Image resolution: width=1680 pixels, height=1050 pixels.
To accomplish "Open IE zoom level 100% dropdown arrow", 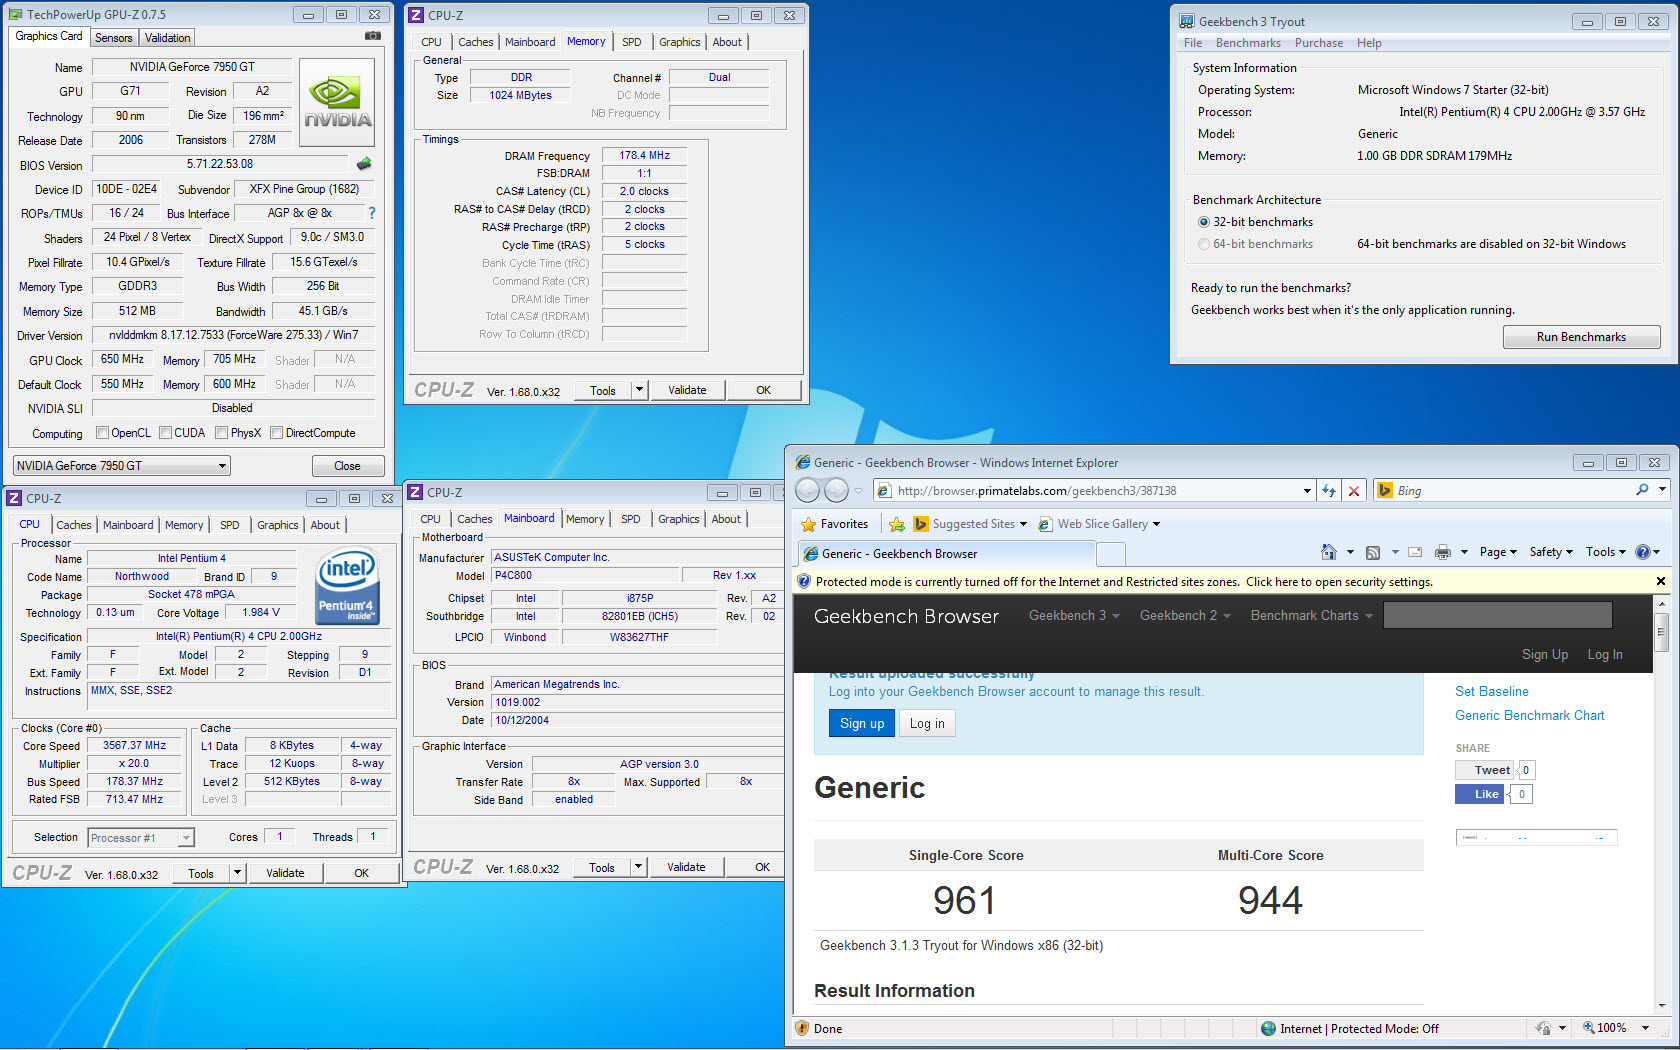I will (x=1646, y=1028).
